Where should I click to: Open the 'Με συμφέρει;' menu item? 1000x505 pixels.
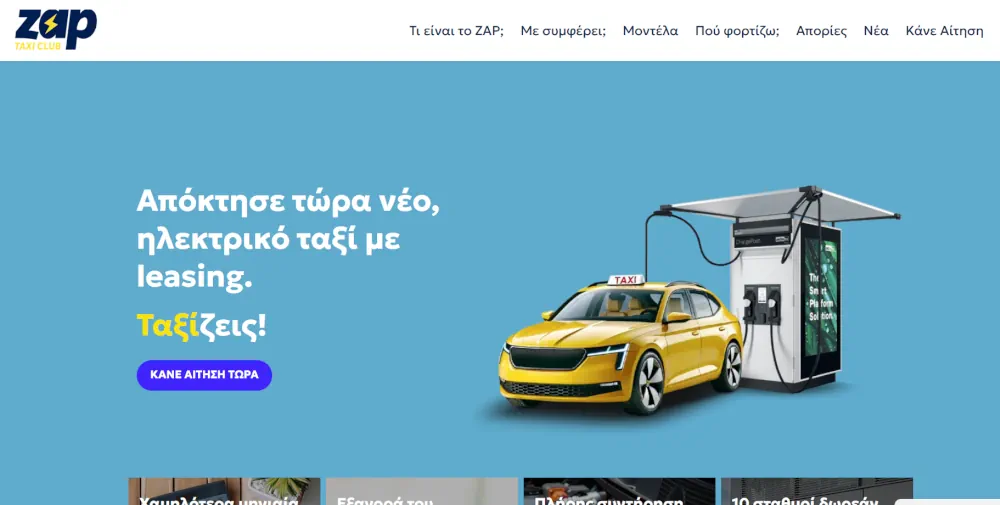coord(563,31)
